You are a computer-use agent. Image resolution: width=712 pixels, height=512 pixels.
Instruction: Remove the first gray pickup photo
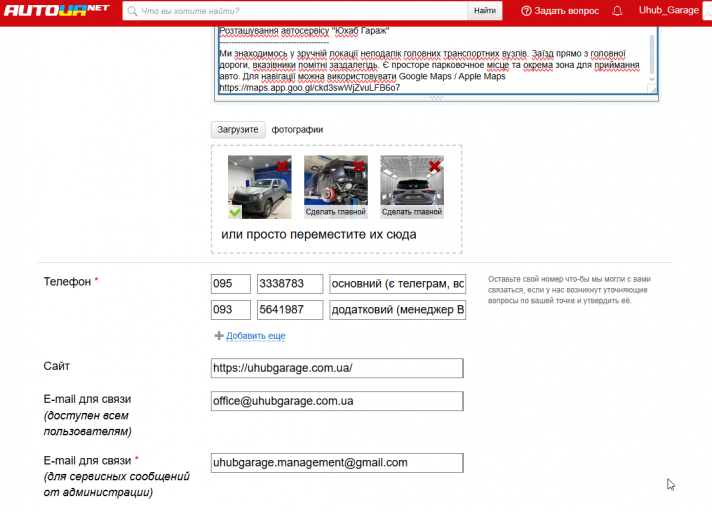point(282,166)
